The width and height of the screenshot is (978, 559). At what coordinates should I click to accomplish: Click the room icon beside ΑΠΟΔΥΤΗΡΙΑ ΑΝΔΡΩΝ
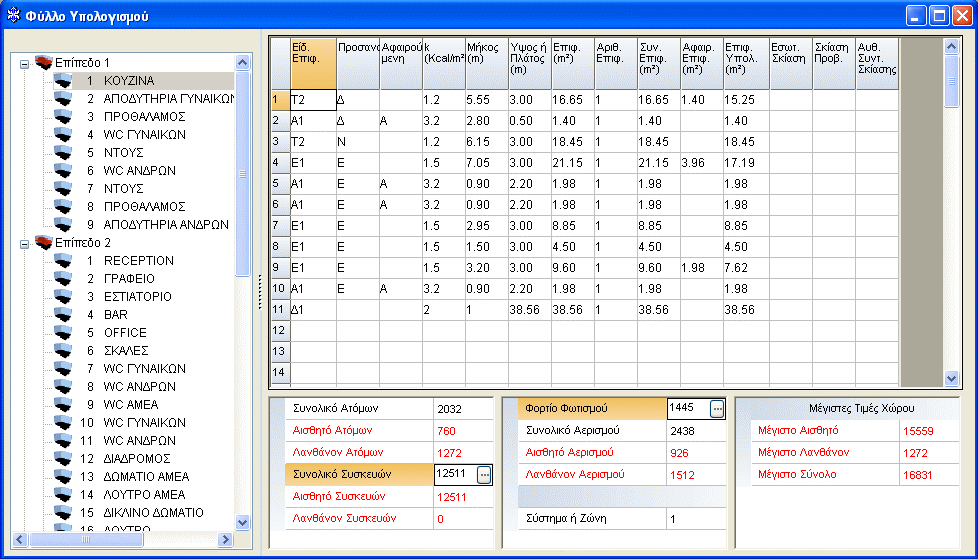(62, 225)
